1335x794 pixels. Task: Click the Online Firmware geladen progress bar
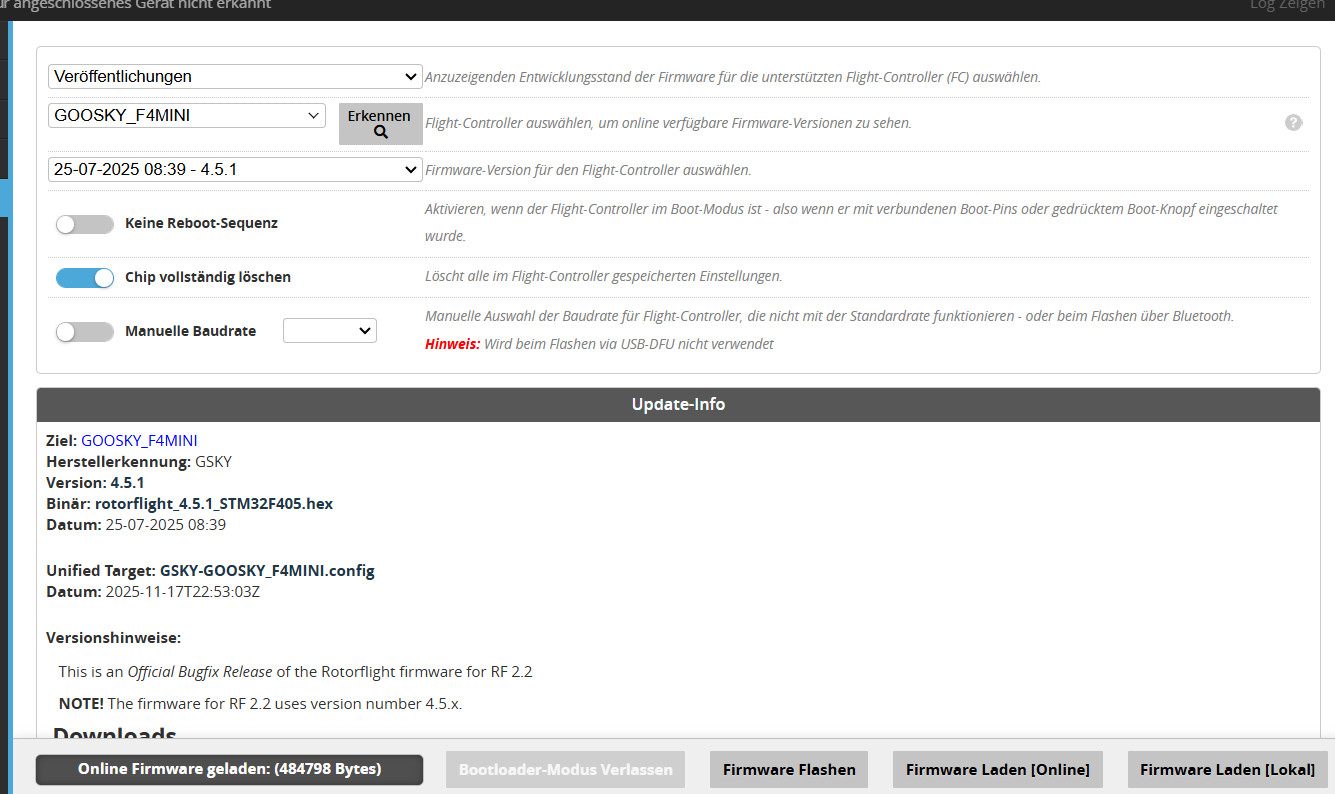pos(229,770)
